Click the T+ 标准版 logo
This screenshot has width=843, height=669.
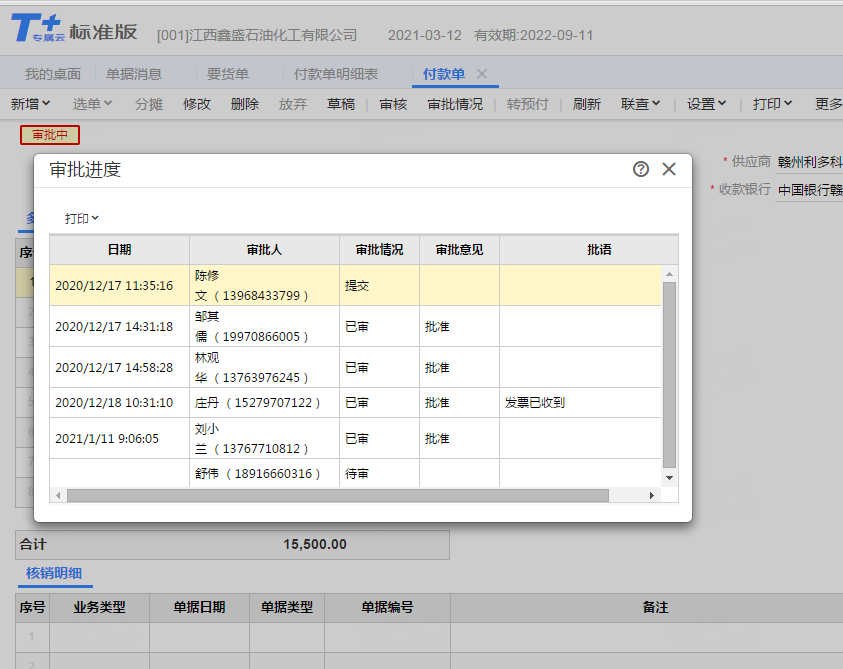[74, 29]
